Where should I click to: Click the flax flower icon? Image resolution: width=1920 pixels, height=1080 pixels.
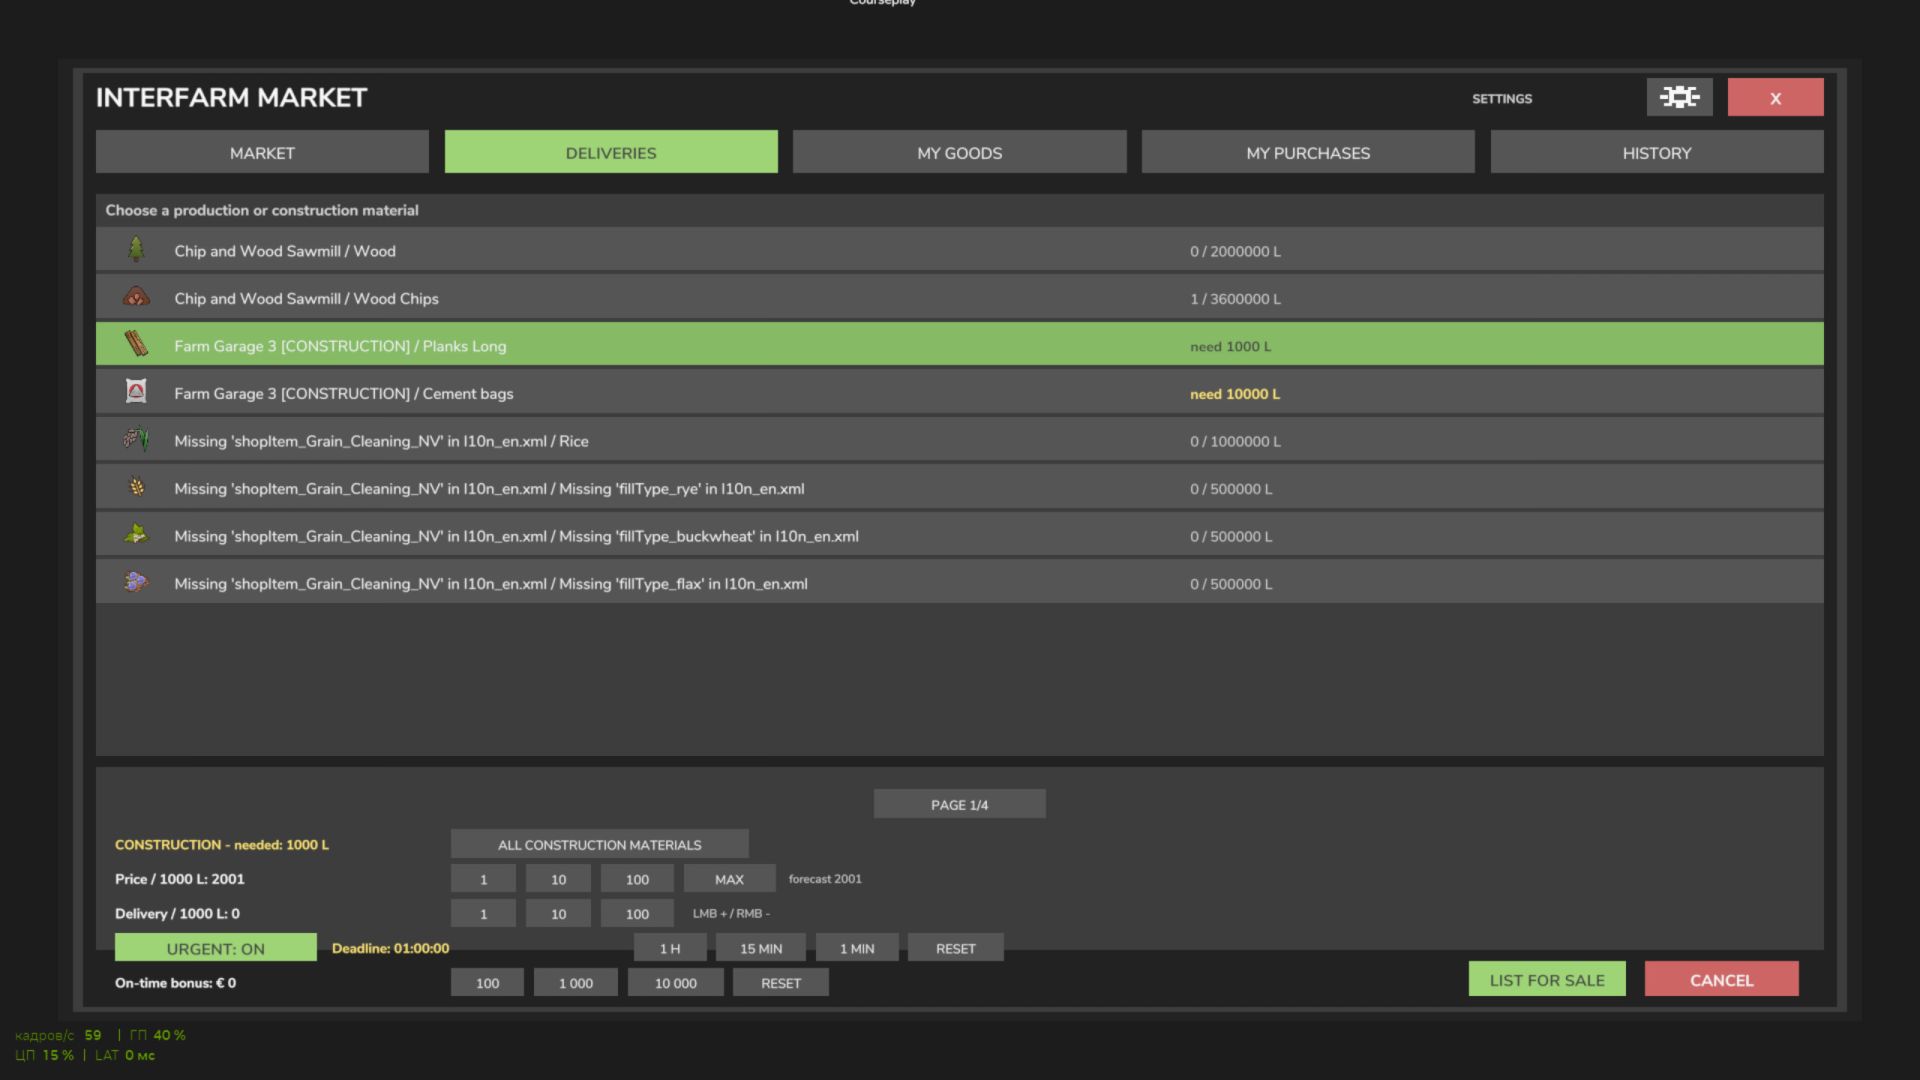click(x=136, y=582)
